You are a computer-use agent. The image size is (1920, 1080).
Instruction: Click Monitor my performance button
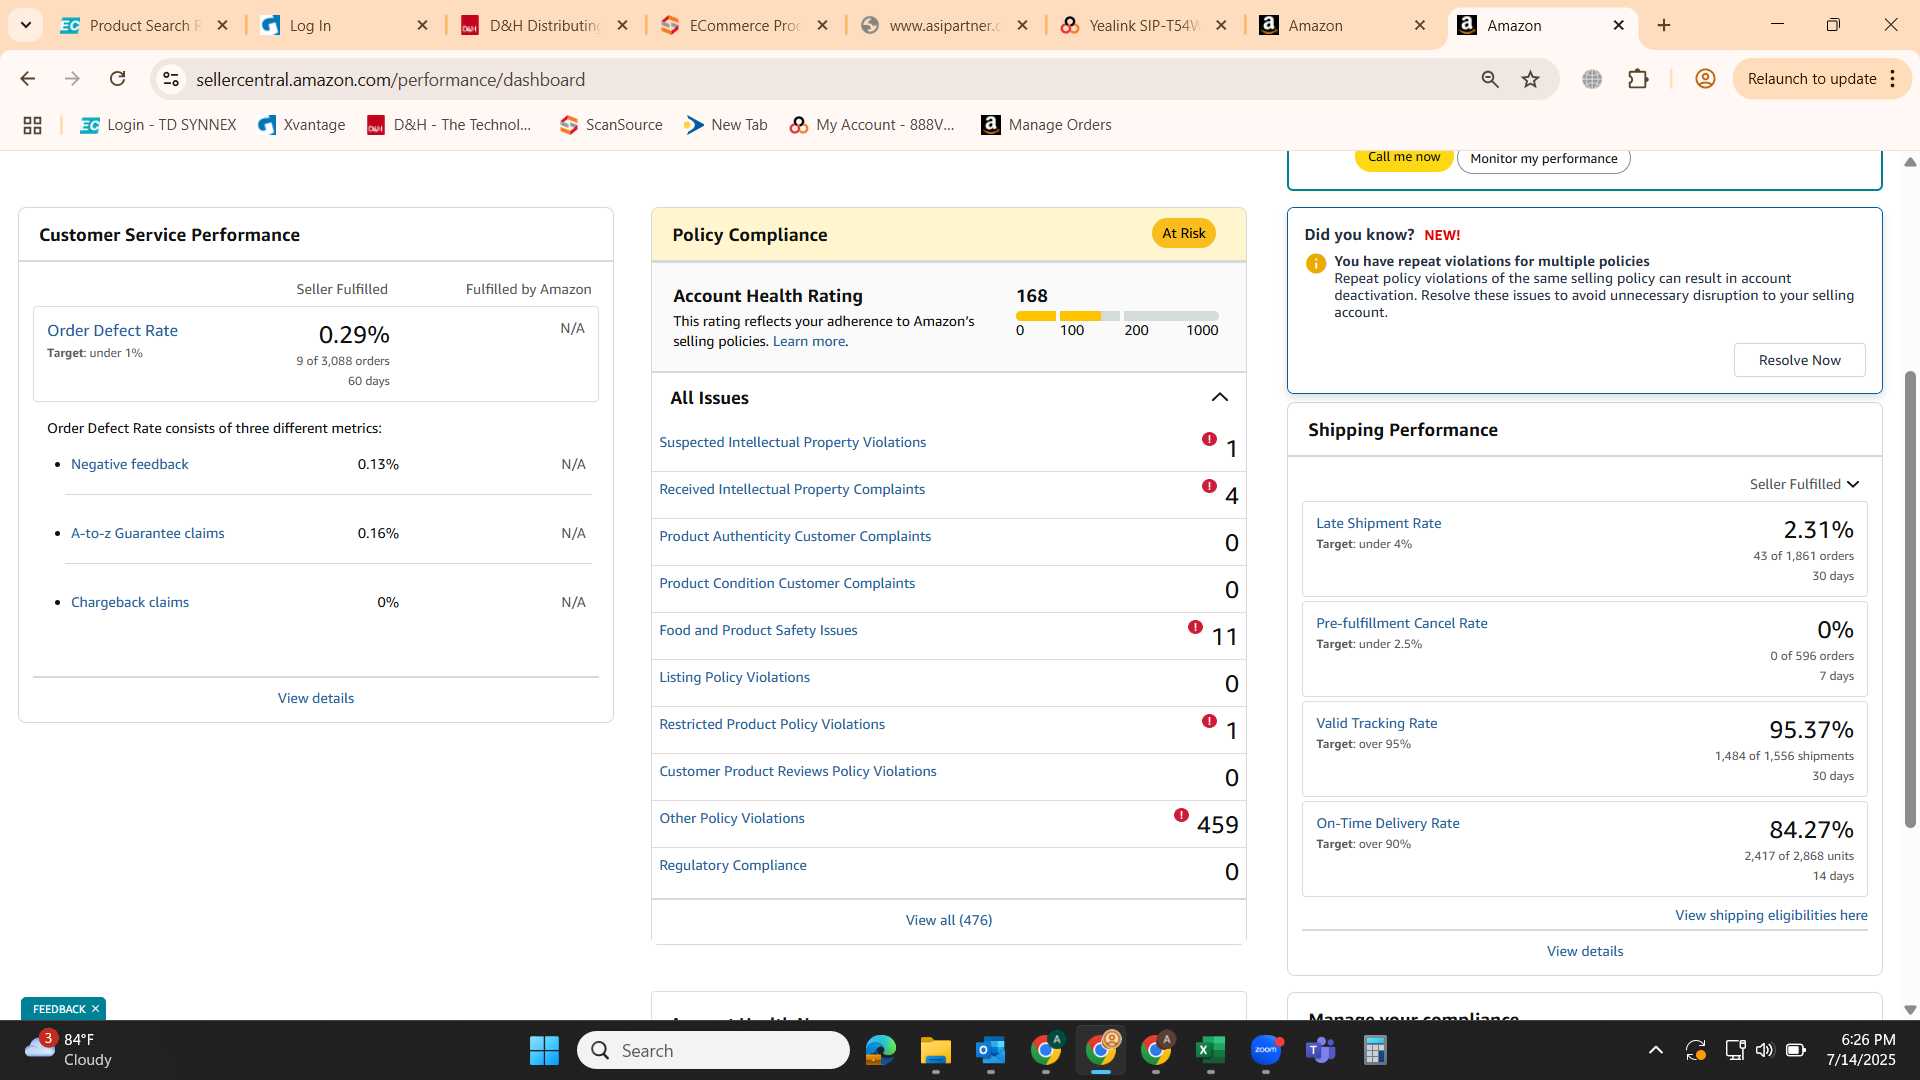[x=1543, y=159]
